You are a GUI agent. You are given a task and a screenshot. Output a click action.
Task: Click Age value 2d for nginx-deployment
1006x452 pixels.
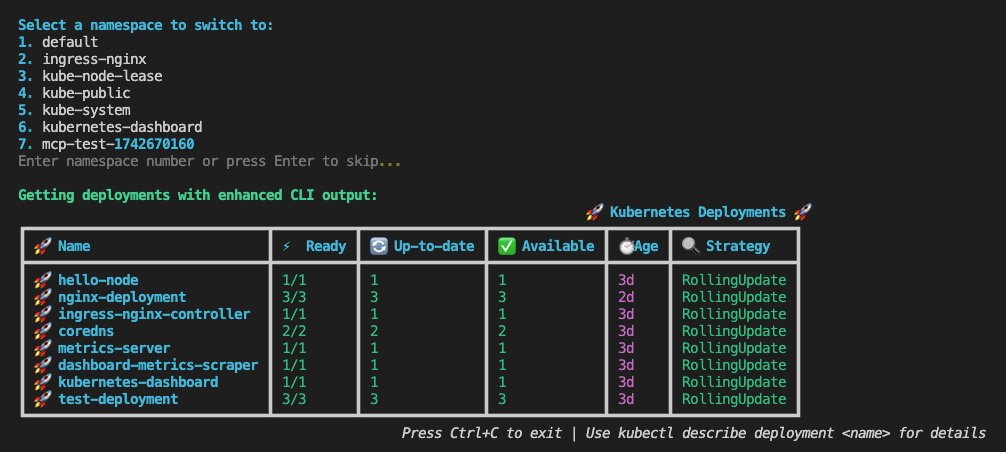(626, 297)
